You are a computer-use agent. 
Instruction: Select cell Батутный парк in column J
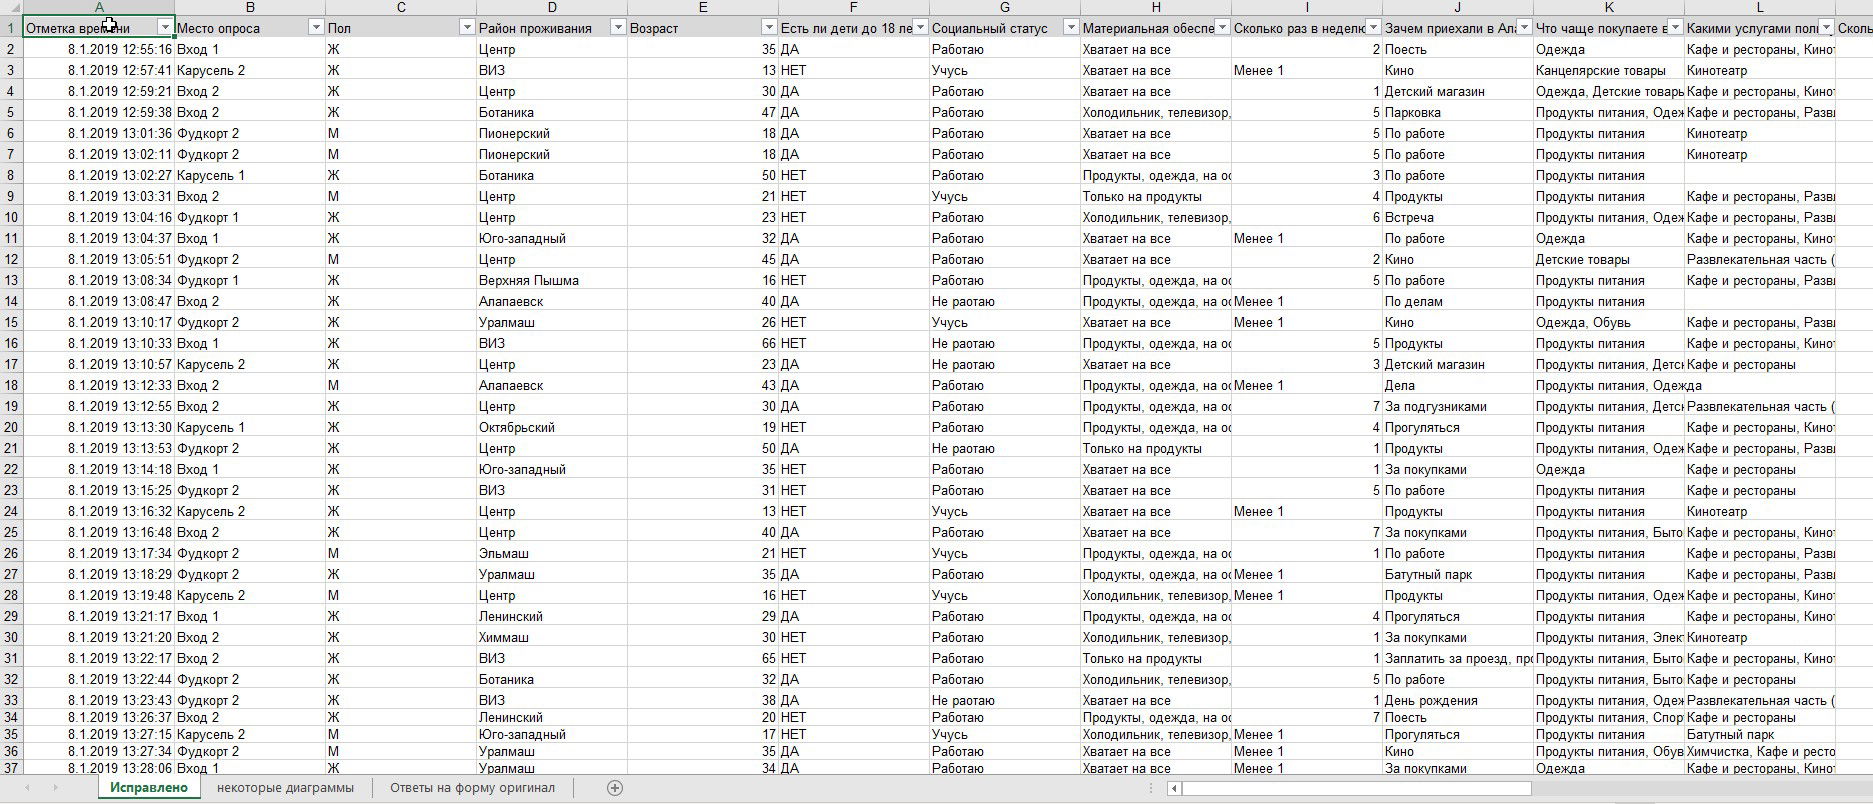tap(1458, 574)
